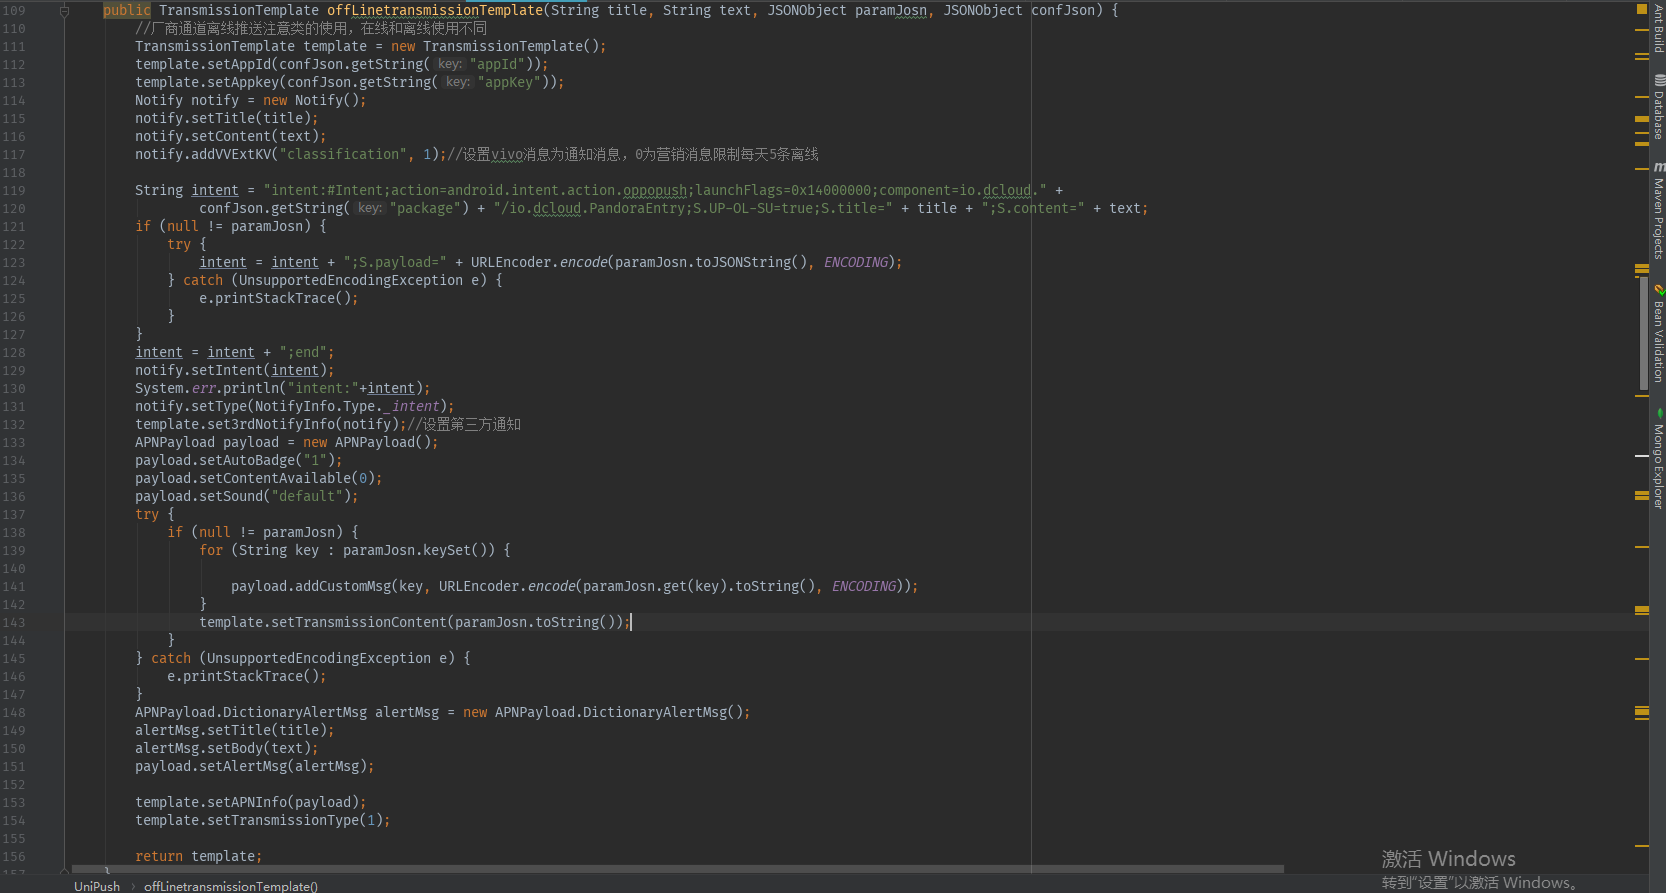Viewport: 1666px width, 893px height.
Task: Click line number 143 in the gutter
Action: coord(14,623)
